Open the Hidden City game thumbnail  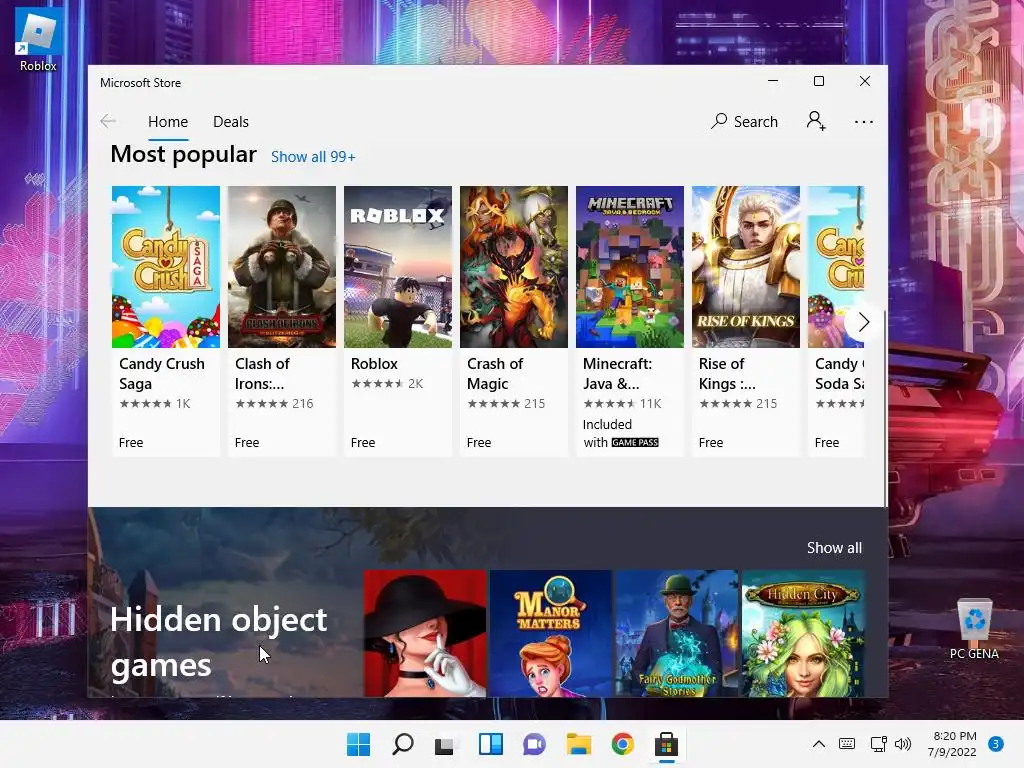pos(803,633)
